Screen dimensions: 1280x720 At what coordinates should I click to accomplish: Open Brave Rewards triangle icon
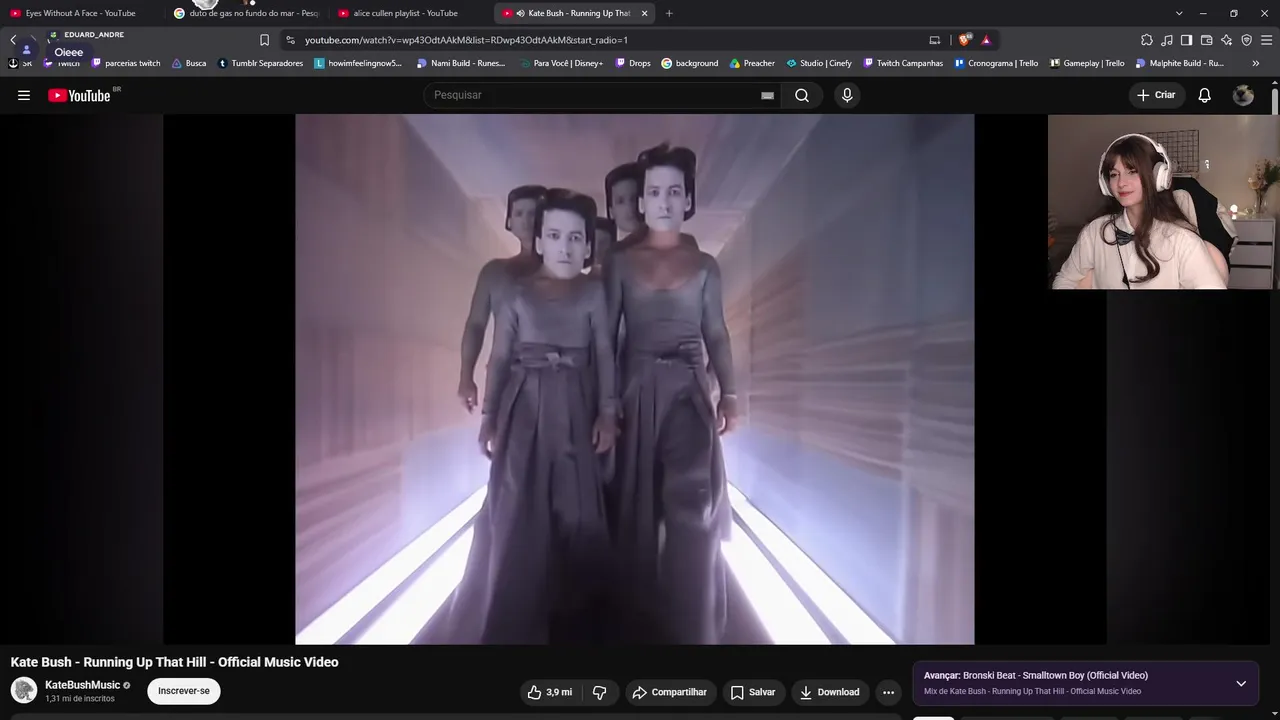tap(986, 40)
